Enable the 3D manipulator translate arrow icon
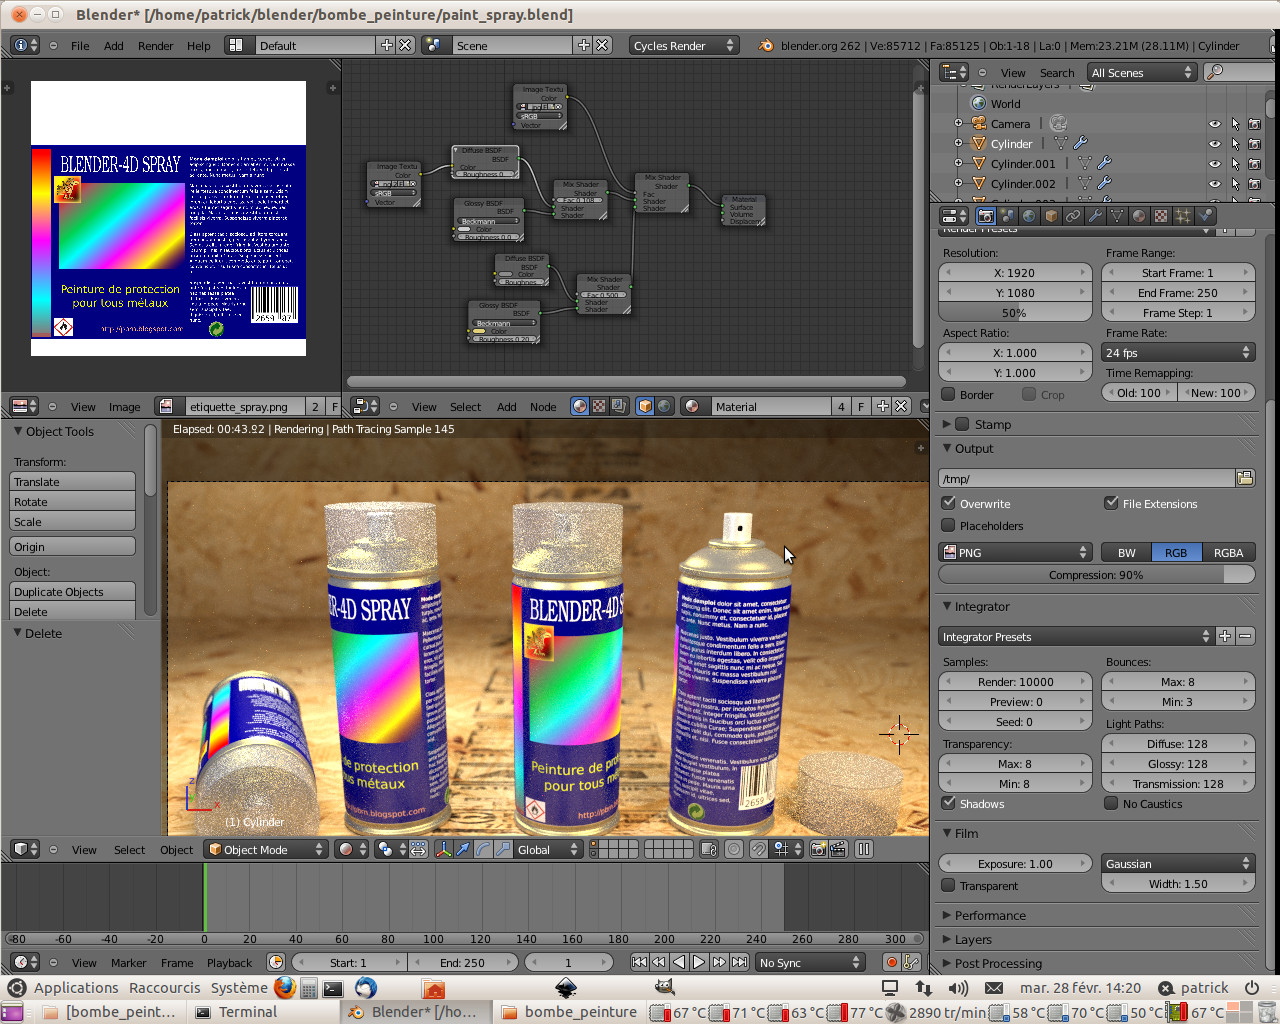The width and height of the screenshot is (1280, 1024). pos(463,848)
